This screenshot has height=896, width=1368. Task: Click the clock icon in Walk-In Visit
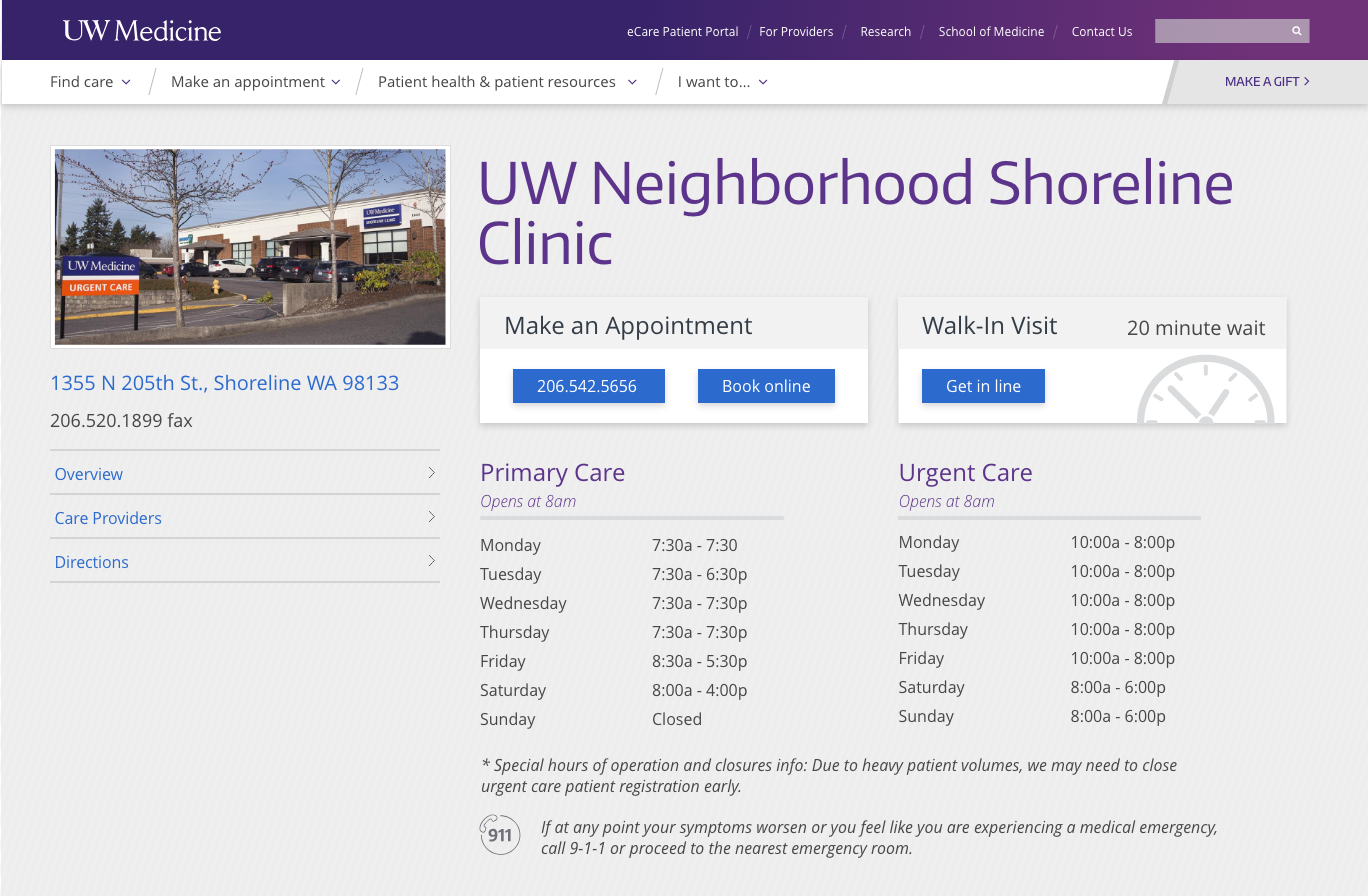point(1206,390)
